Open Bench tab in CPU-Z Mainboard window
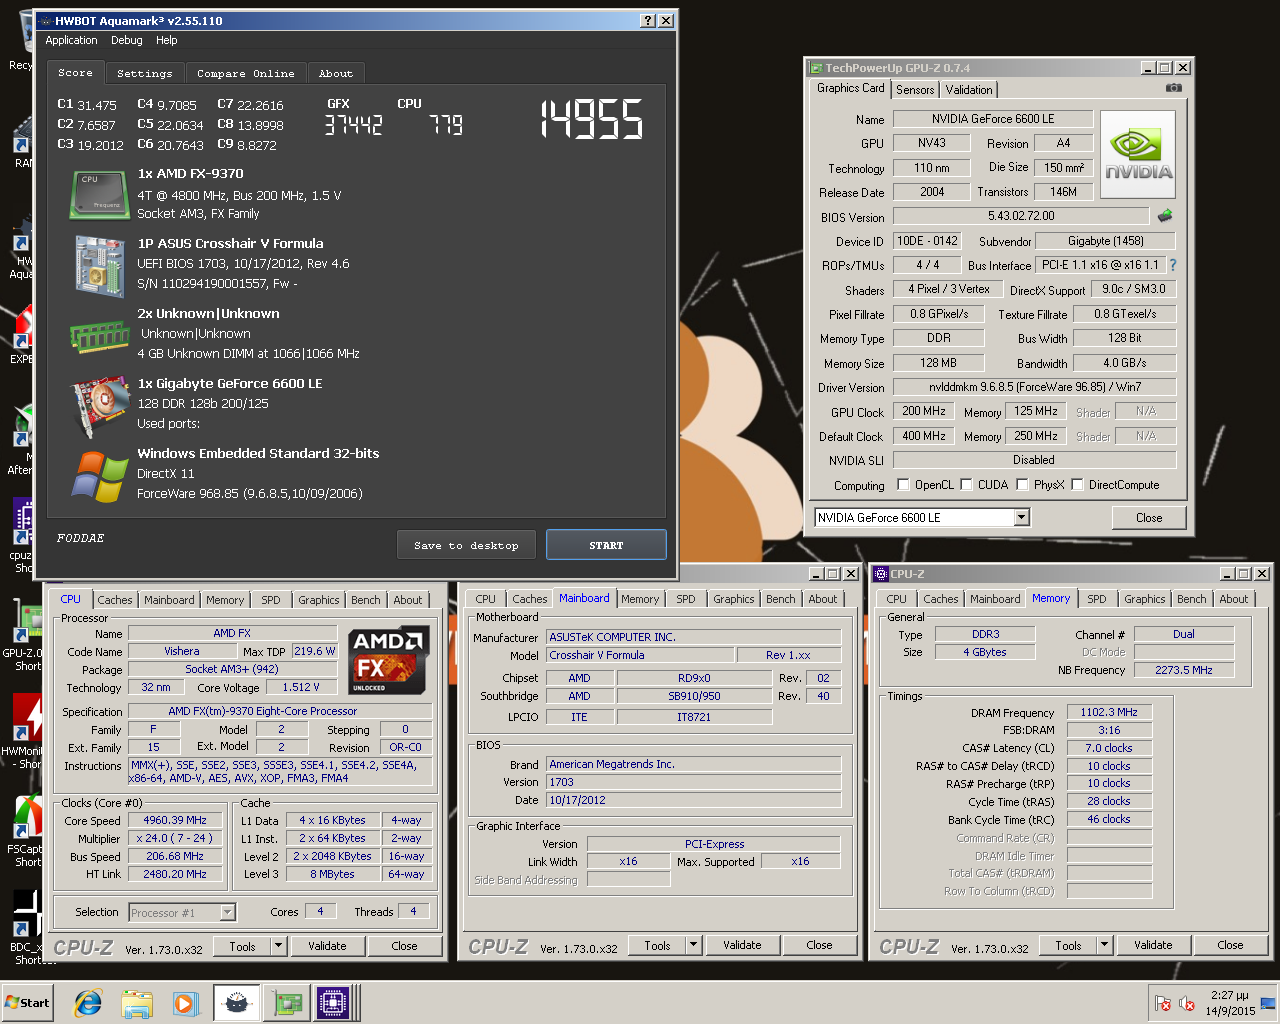The width and height of the screenshot is (1280, 1024). point(780,599)
